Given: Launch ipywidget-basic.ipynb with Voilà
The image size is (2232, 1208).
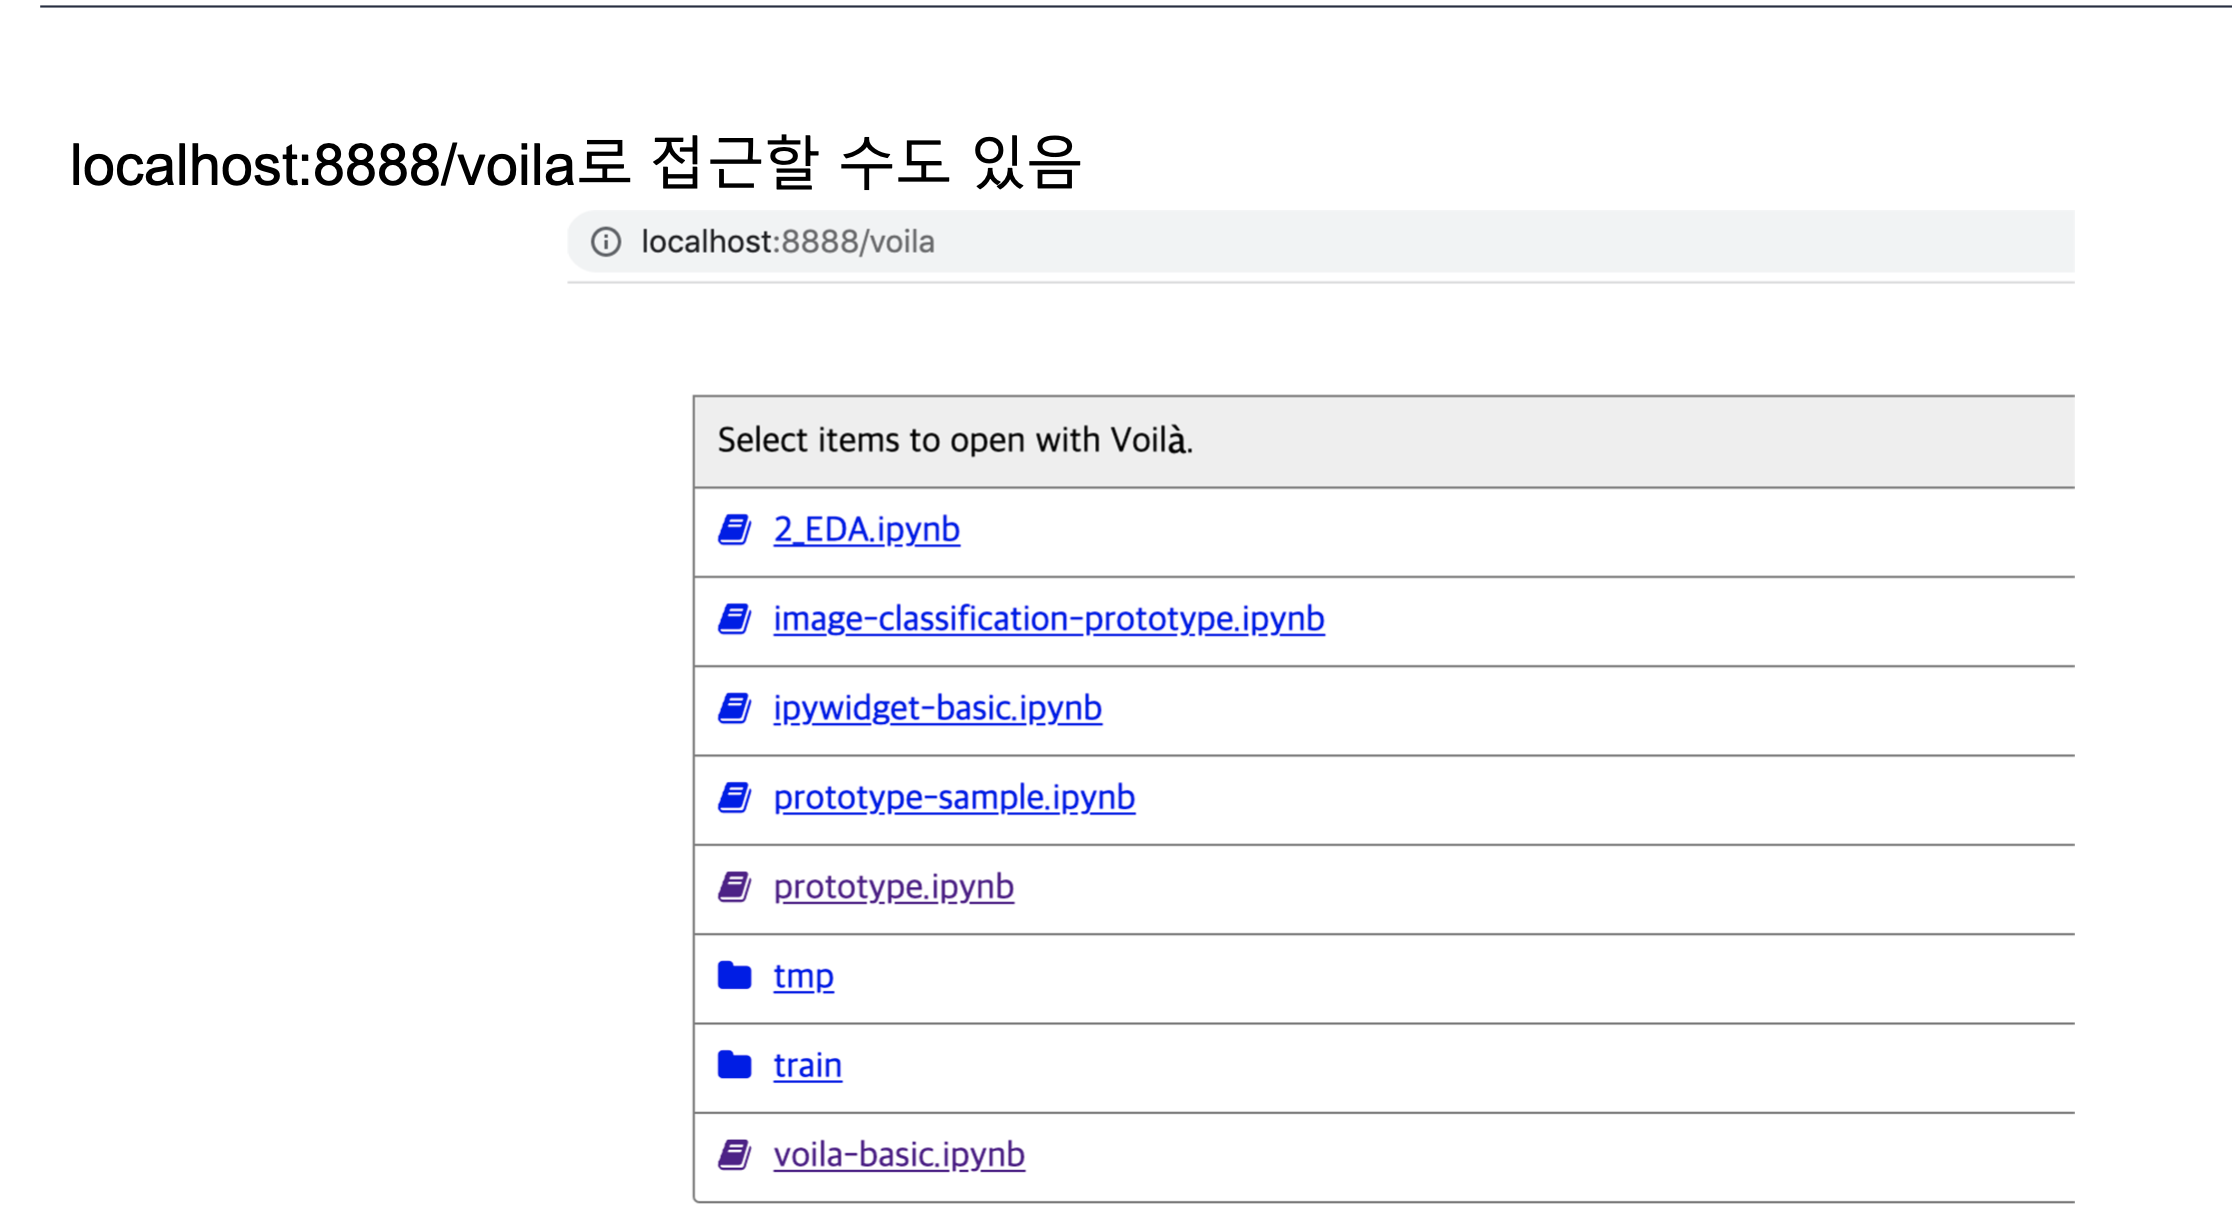Looking at the screenshot, I should [937, 708].
